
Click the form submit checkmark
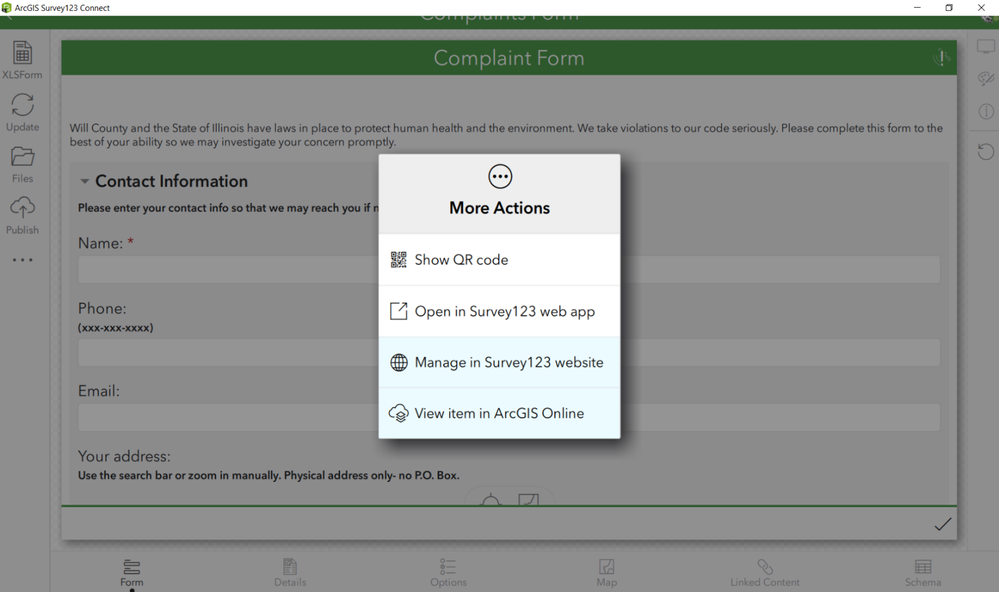pyautogui.click(x=942, y=524)
